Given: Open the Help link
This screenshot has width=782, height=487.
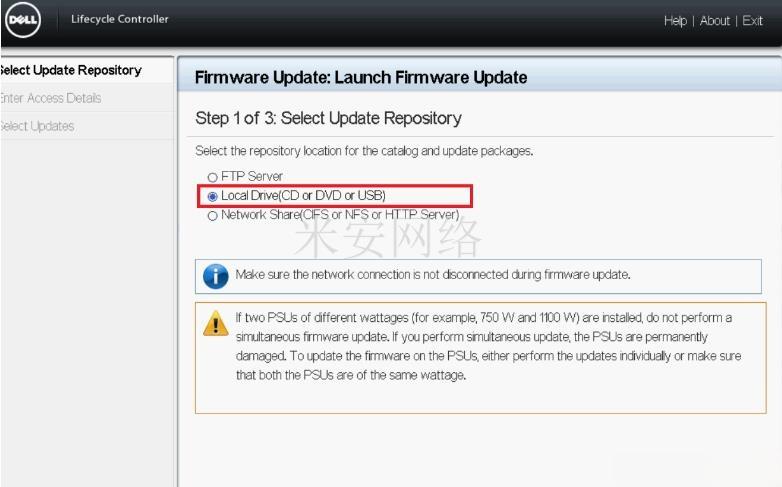Looking at the screenshot, I should [675, 20].
